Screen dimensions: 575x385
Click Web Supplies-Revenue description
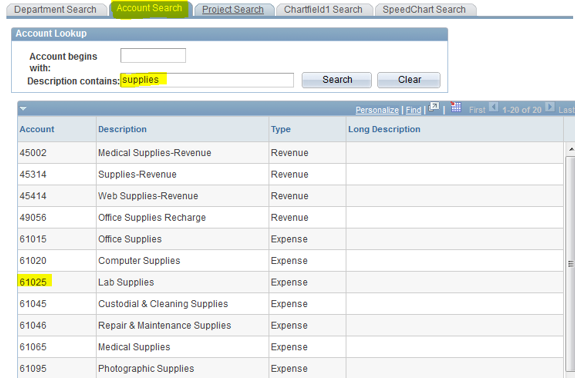coord(148,196)
